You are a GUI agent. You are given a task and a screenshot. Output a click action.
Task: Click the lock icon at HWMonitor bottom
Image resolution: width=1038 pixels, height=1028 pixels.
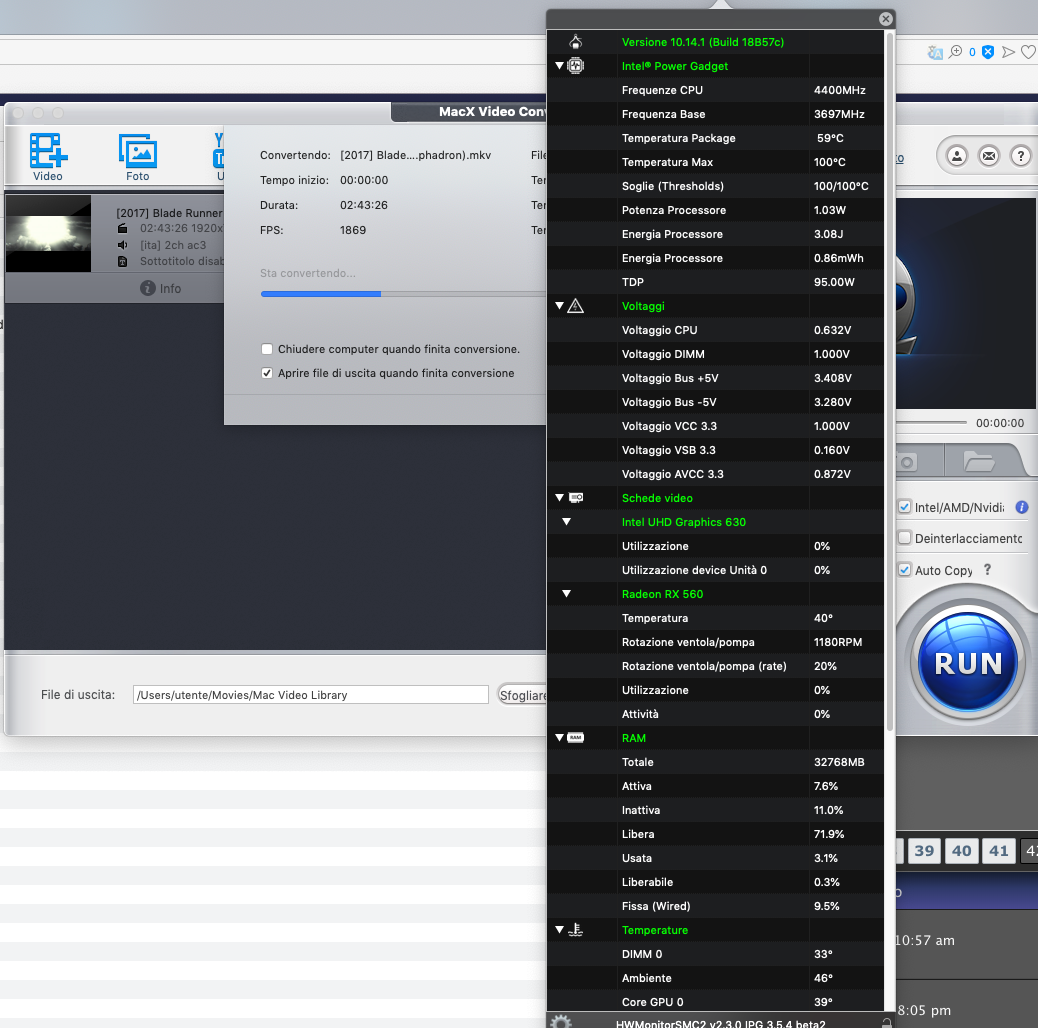click(886, 1023)
